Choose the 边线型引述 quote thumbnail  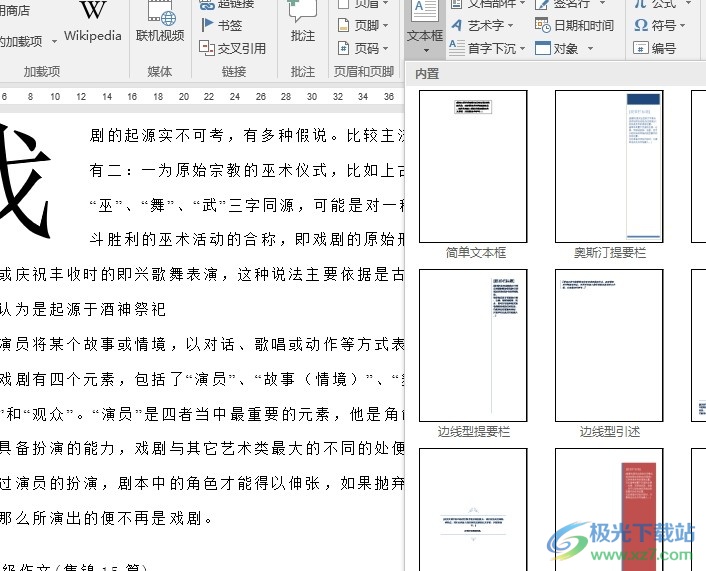pos(609,345)
